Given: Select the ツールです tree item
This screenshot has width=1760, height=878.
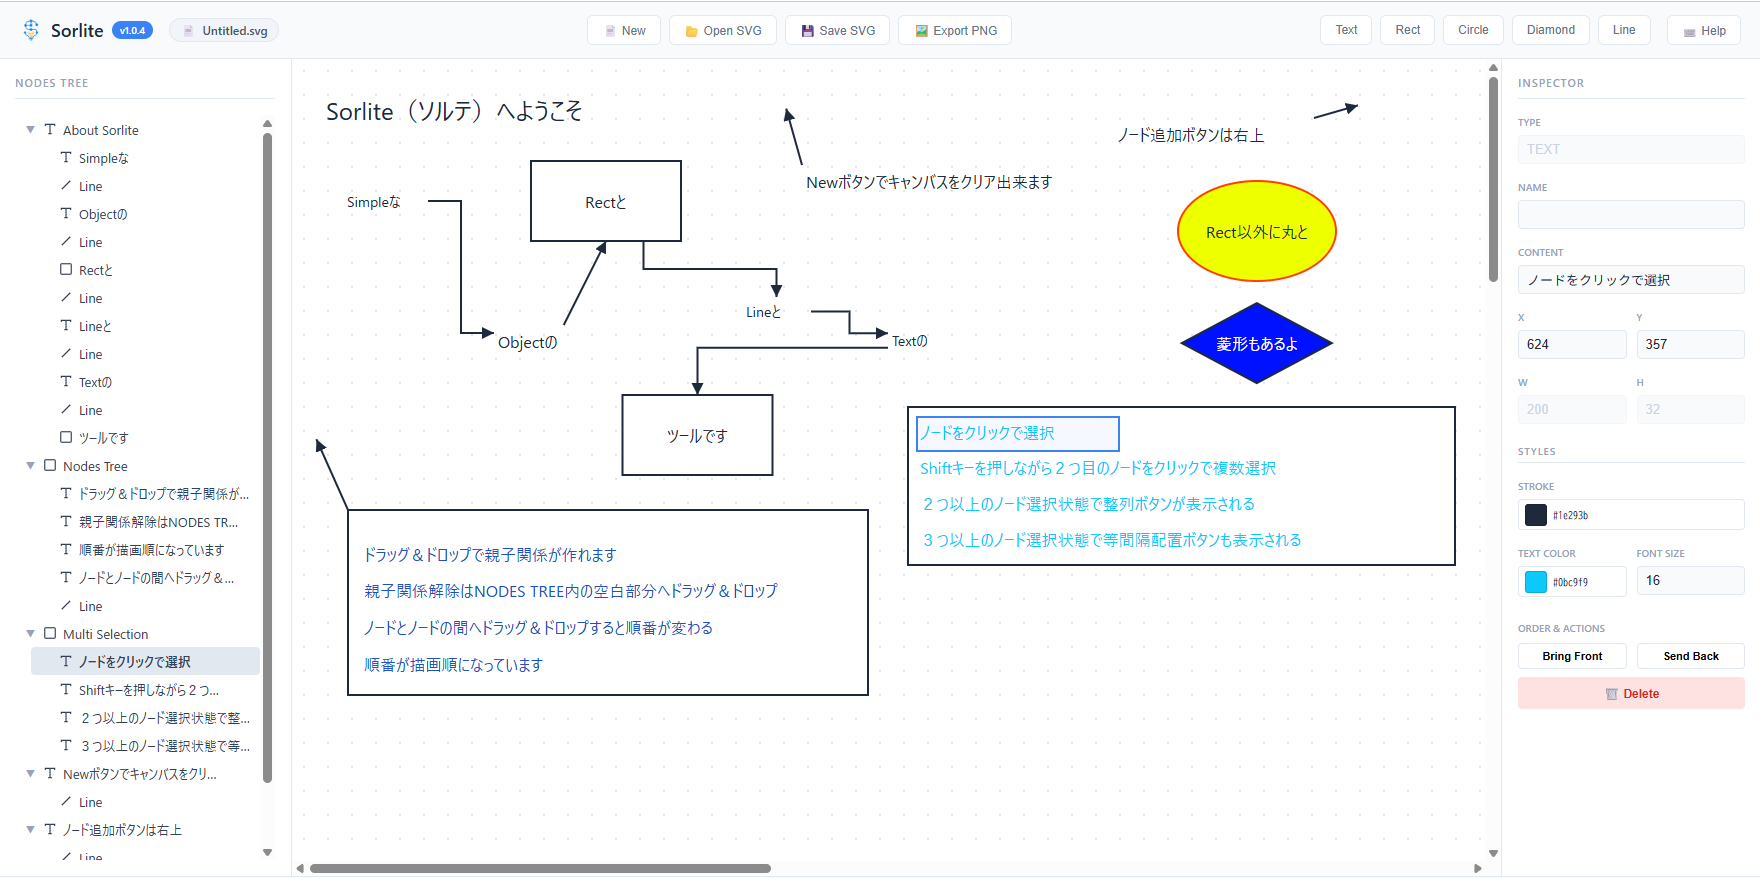Looking at the screenshot, I should (x=145, y=438).
